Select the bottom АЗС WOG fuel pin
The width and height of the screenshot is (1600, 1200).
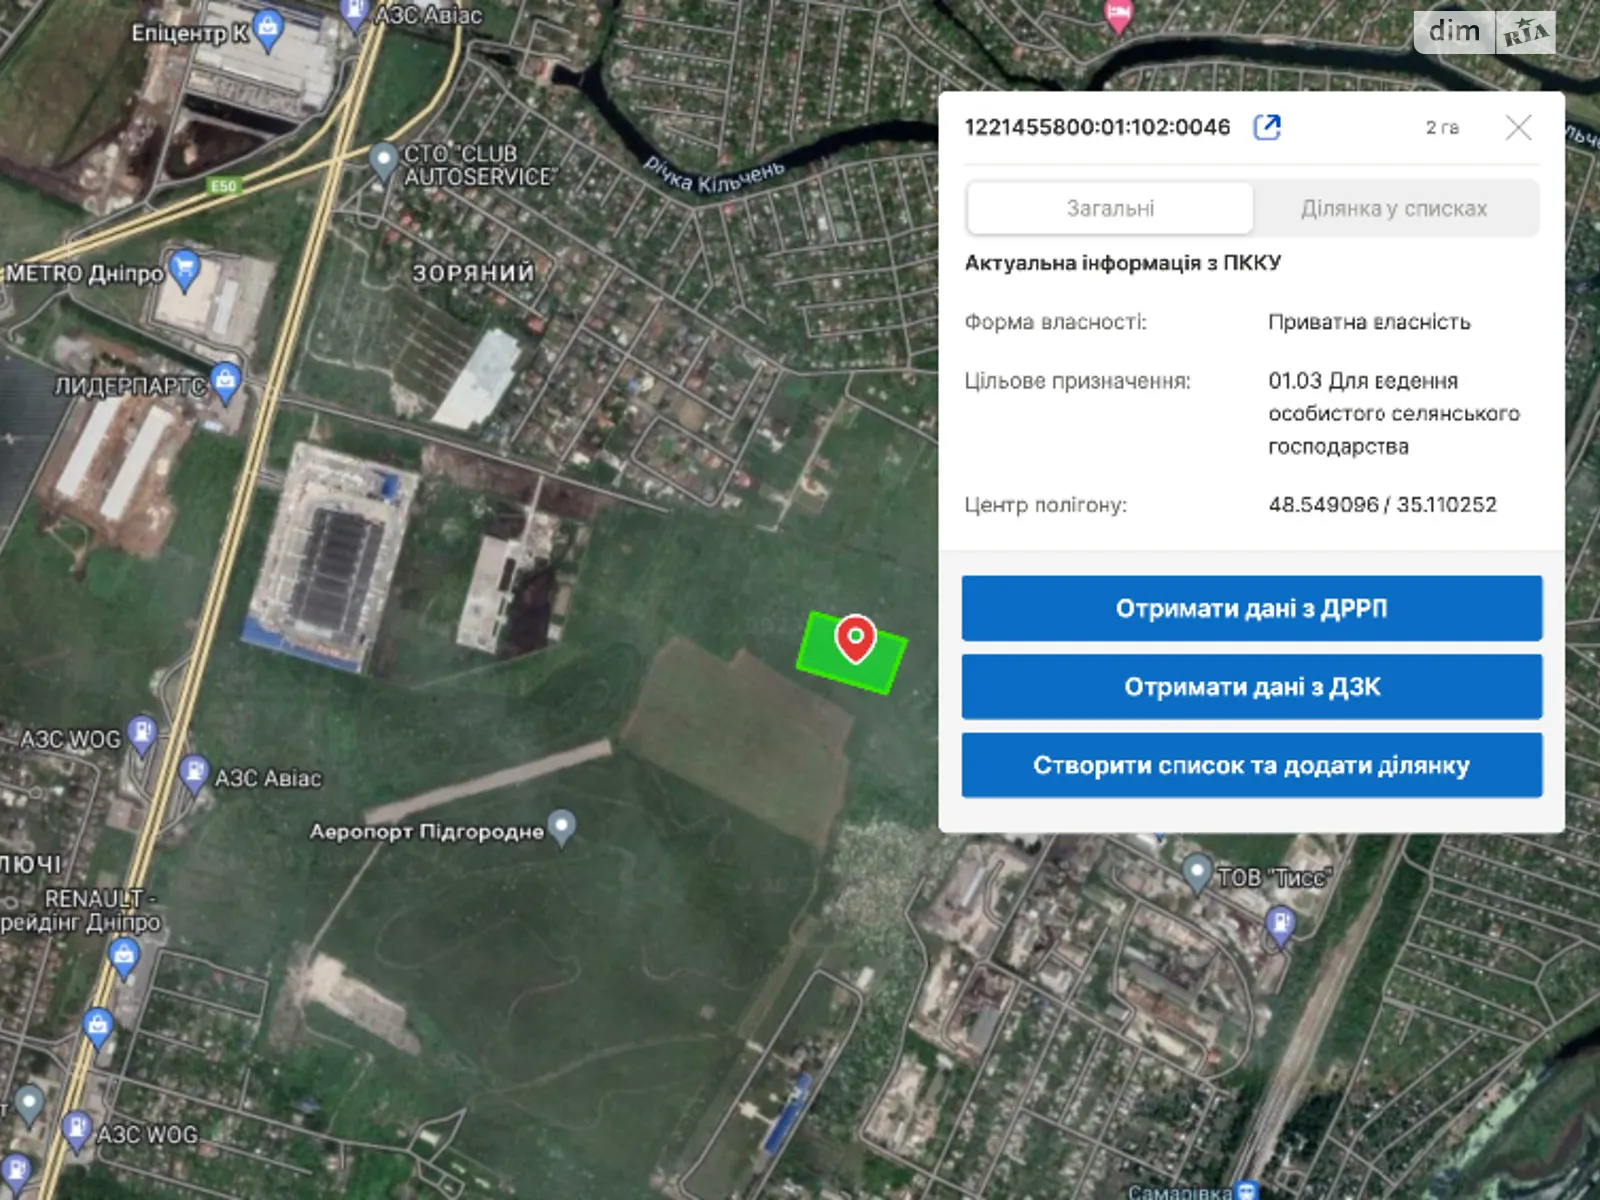76,1129
